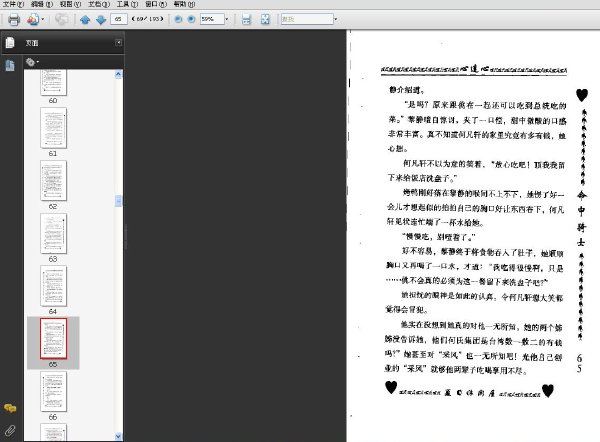Click the page number field showing 65
Viewport: 600px width, 442px height.
[x=119, y=19]
